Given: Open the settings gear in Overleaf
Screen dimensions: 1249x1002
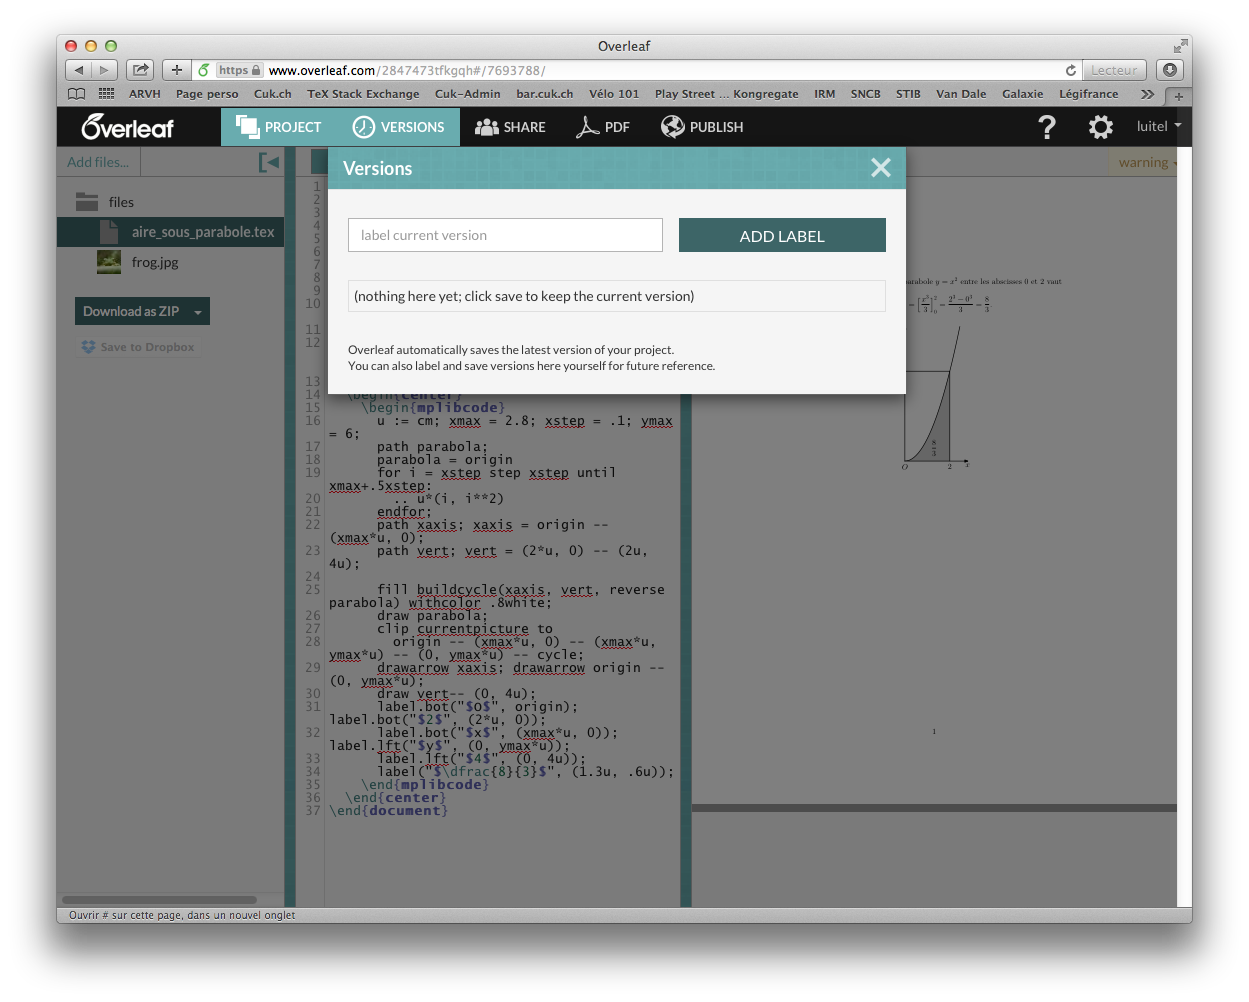Looking at the screenshot, I should (x=1100, y=127).
